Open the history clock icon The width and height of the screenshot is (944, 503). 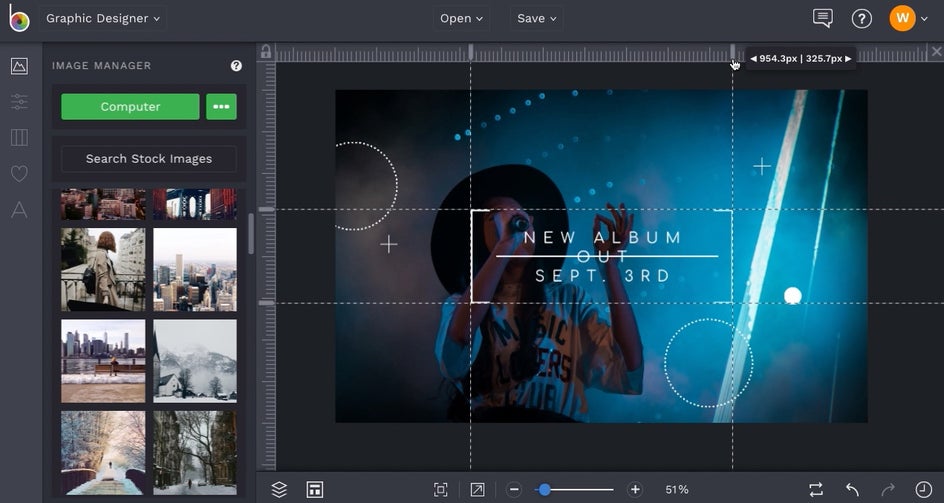pos(924,489)
